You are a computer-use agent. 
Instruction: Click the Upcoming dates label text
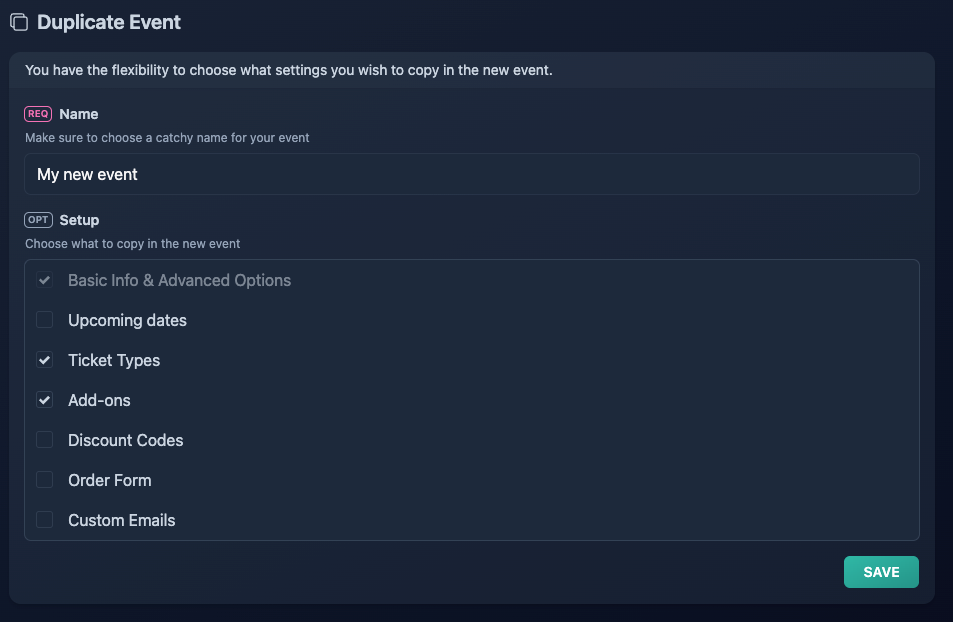point(127,320)
